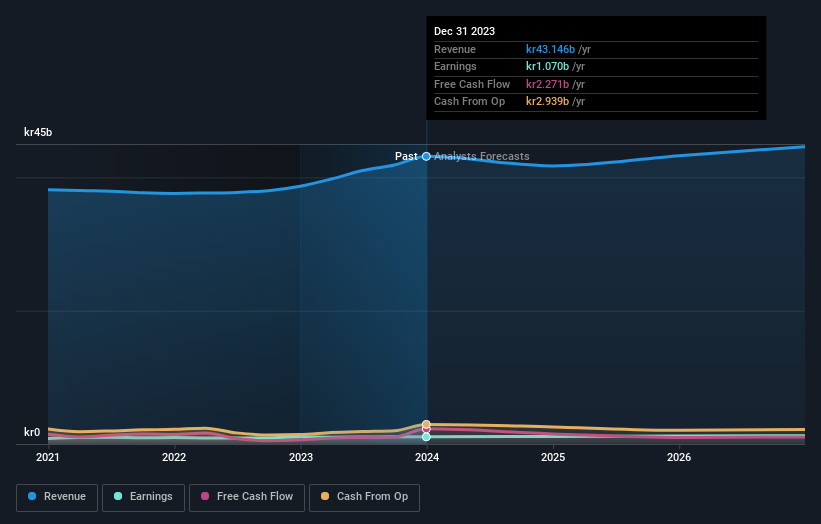This screenshot has width=821, height=524.
Task: Click the 2025 x-axis label
Action: (553, 457)
